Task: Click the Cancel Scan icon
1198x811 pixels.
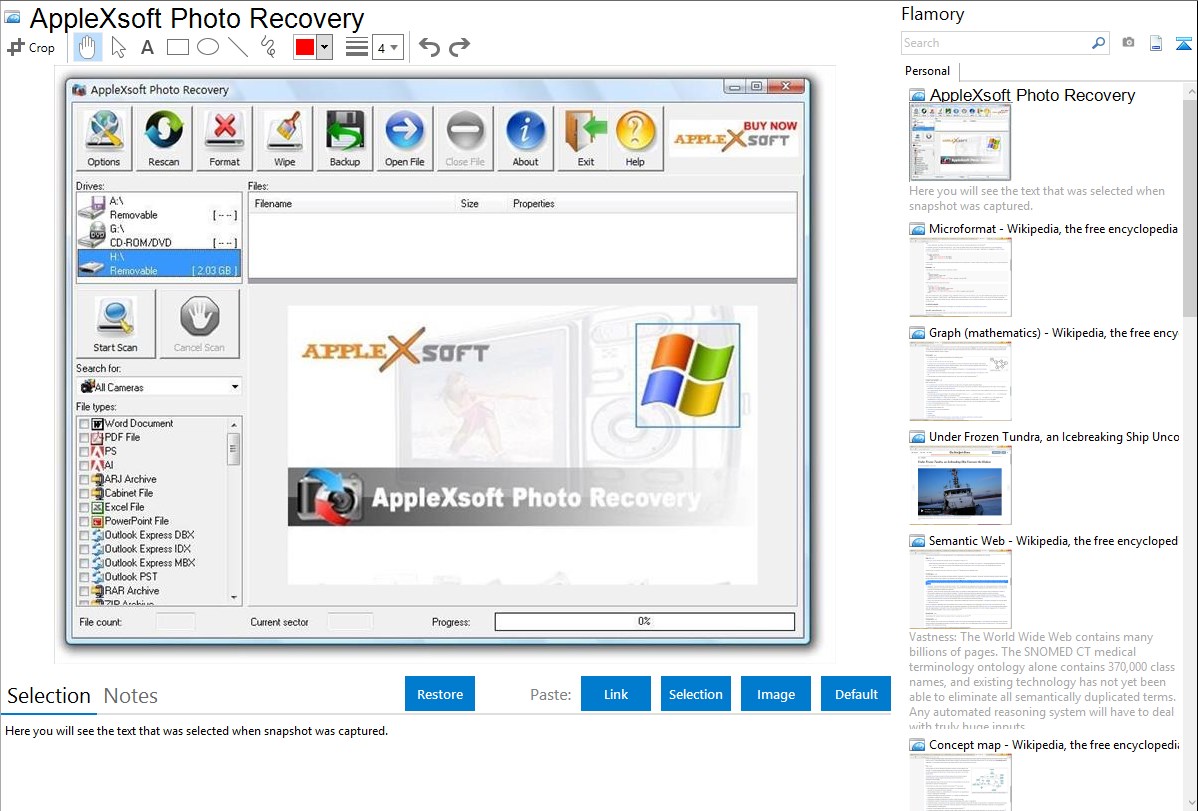Action: [x=199, y=324]
